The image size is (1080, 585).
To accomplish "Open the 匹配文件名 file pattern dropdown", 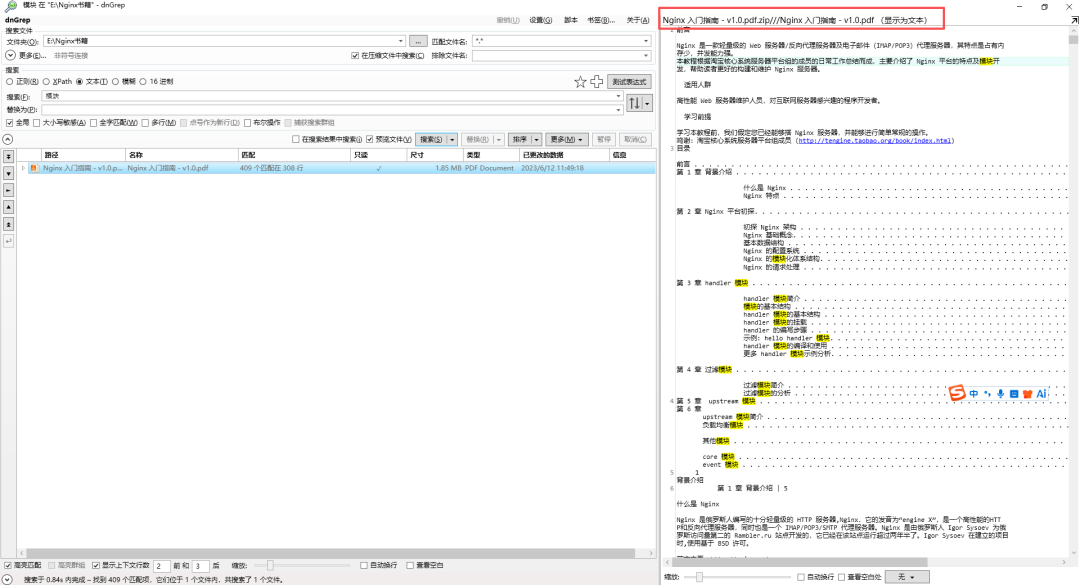I will (645, 41).
